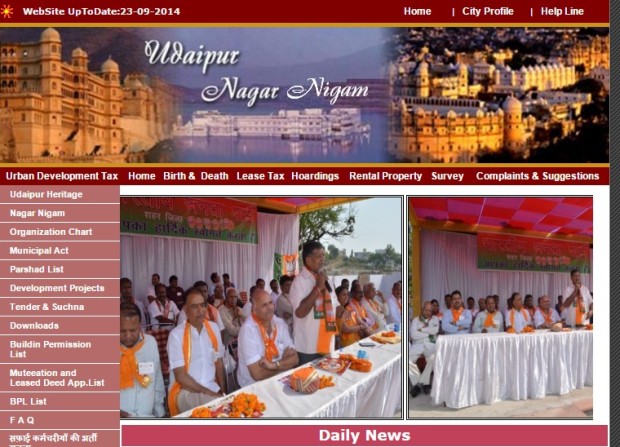Open the Survey menu item
The image size is (620, 447).
447,176
